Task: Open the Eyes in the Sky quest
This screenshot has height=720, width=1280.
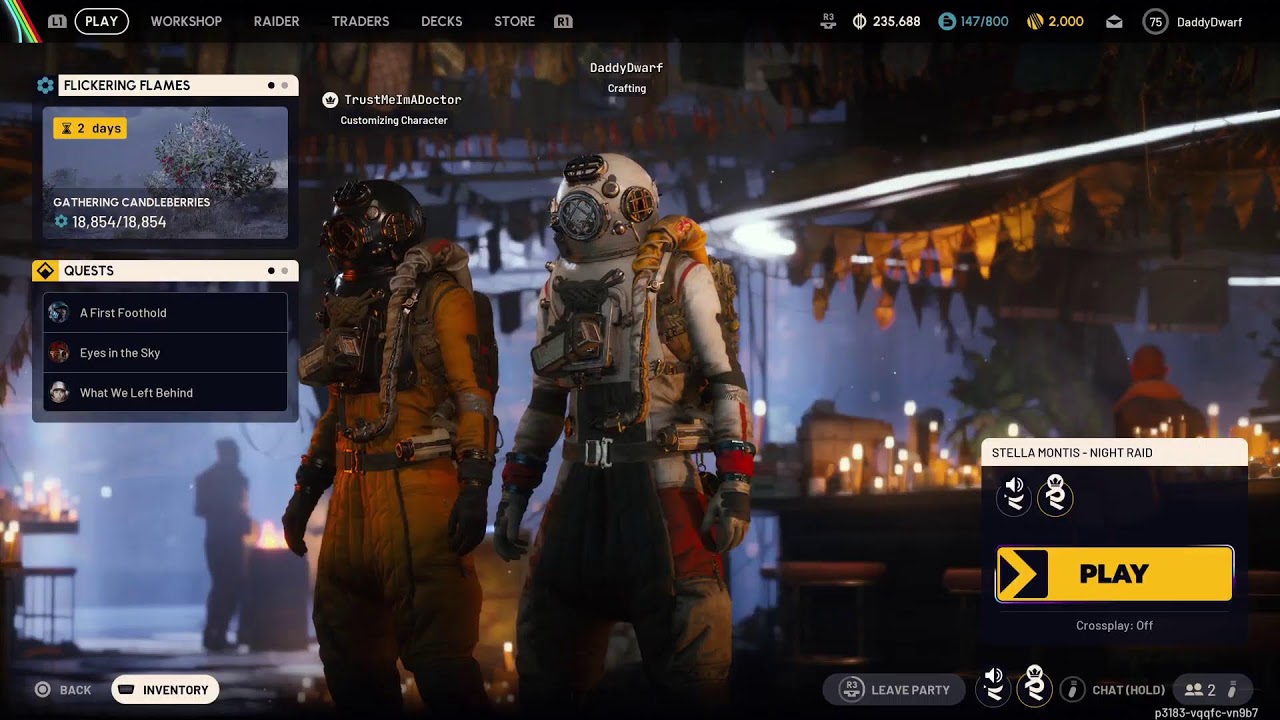Action: [166, 353]
